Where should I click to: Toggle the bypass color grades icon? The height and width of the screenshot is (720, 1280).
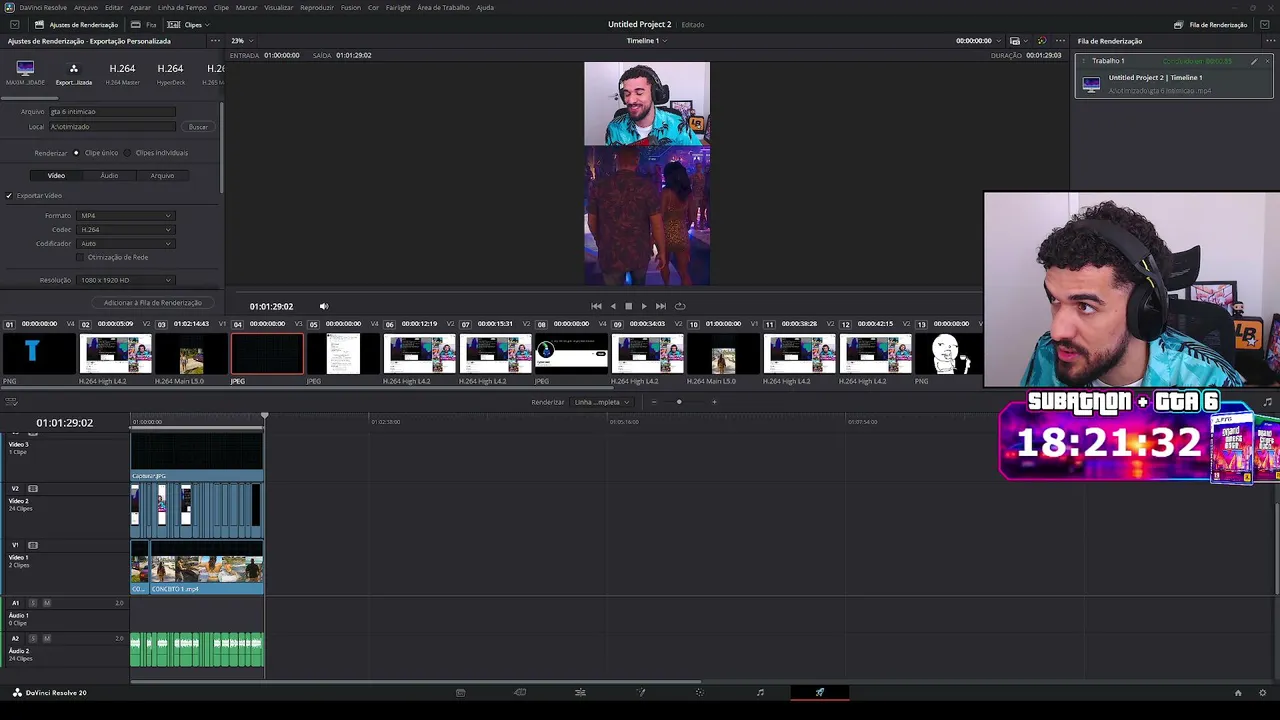click(1041, 41)
